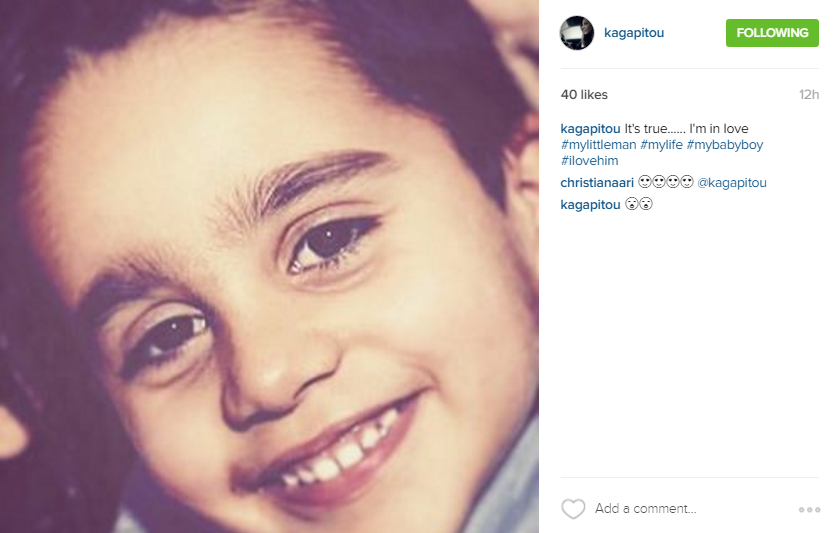Click surprised emojis in kagapitou's reply
Image resolution: width=836 pixels, height=533 pixels.
pyautogui.click(x=639, y=204)
